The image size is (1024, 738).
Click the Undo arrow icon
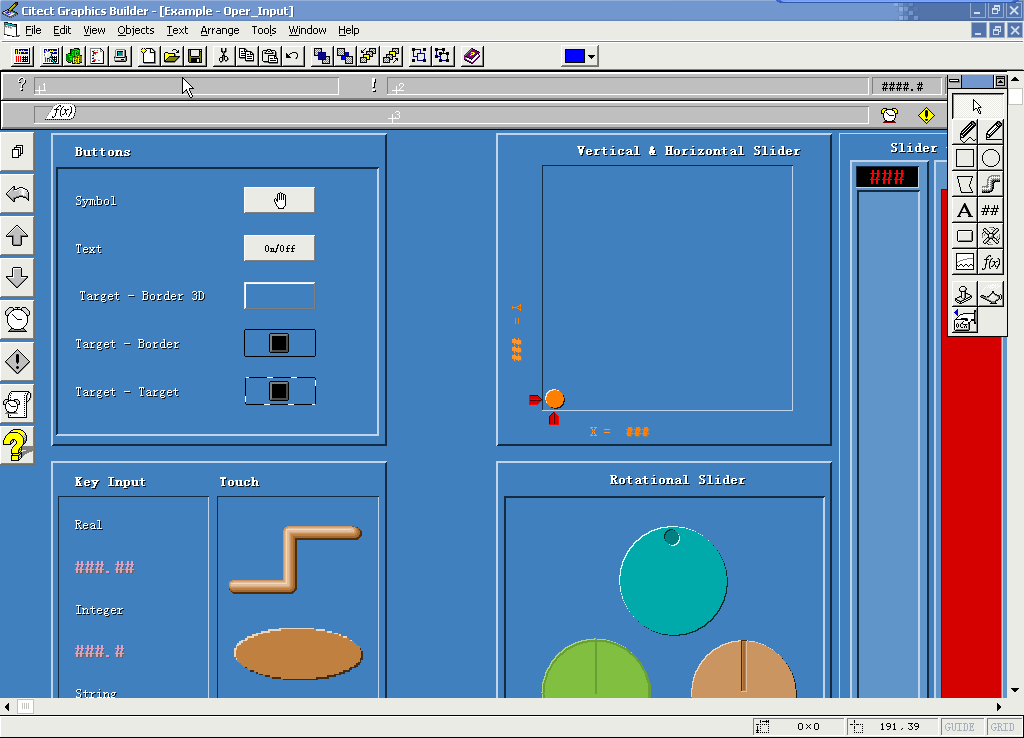[293, 56]
